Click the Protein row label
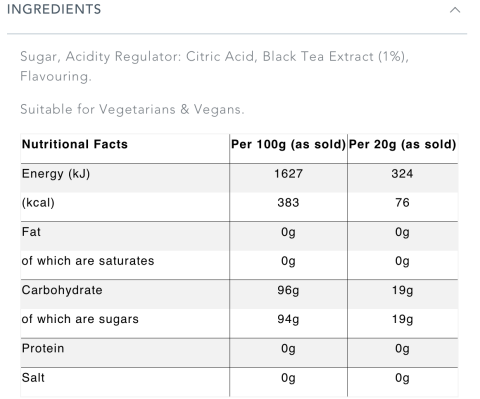The width and height of the screenshot is (480, 399). [x=43, y=348]
